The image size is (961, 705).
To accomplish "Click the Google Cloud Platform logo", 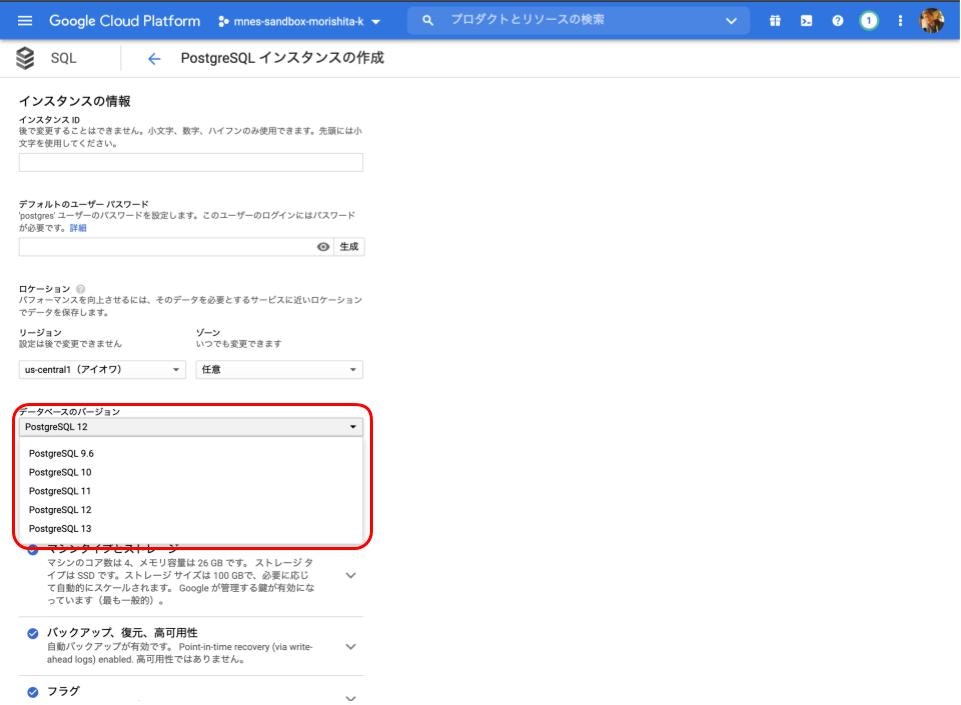I will pyautogui.click(x=124, y=21).
